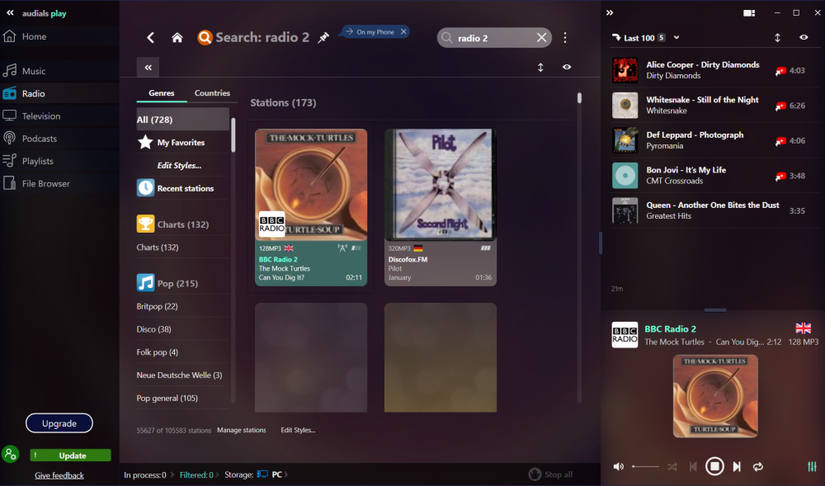The image size is (825, 486).
Task: Click the Upgrade button
Action: pos(59,423)
